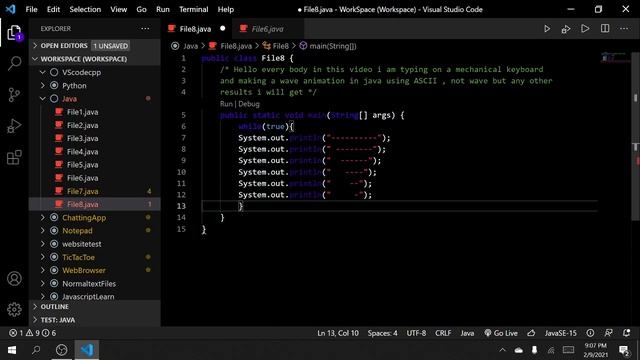
Task: Split the editor to the right
Action: coord(605,29)
